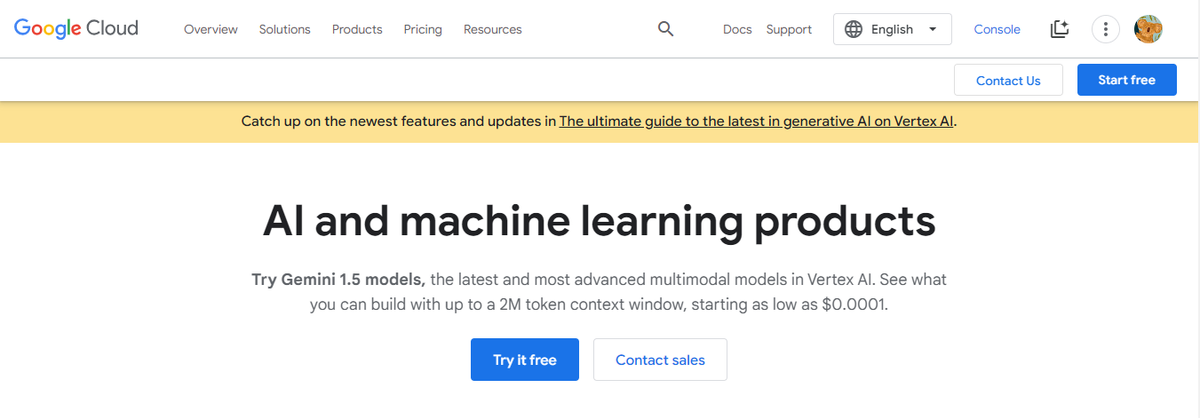Image resolution: width=1200 pixels, height=418 pixels.
Task: Go to the Overview tab
Action: pyautogui.click(x=211, y=29)
